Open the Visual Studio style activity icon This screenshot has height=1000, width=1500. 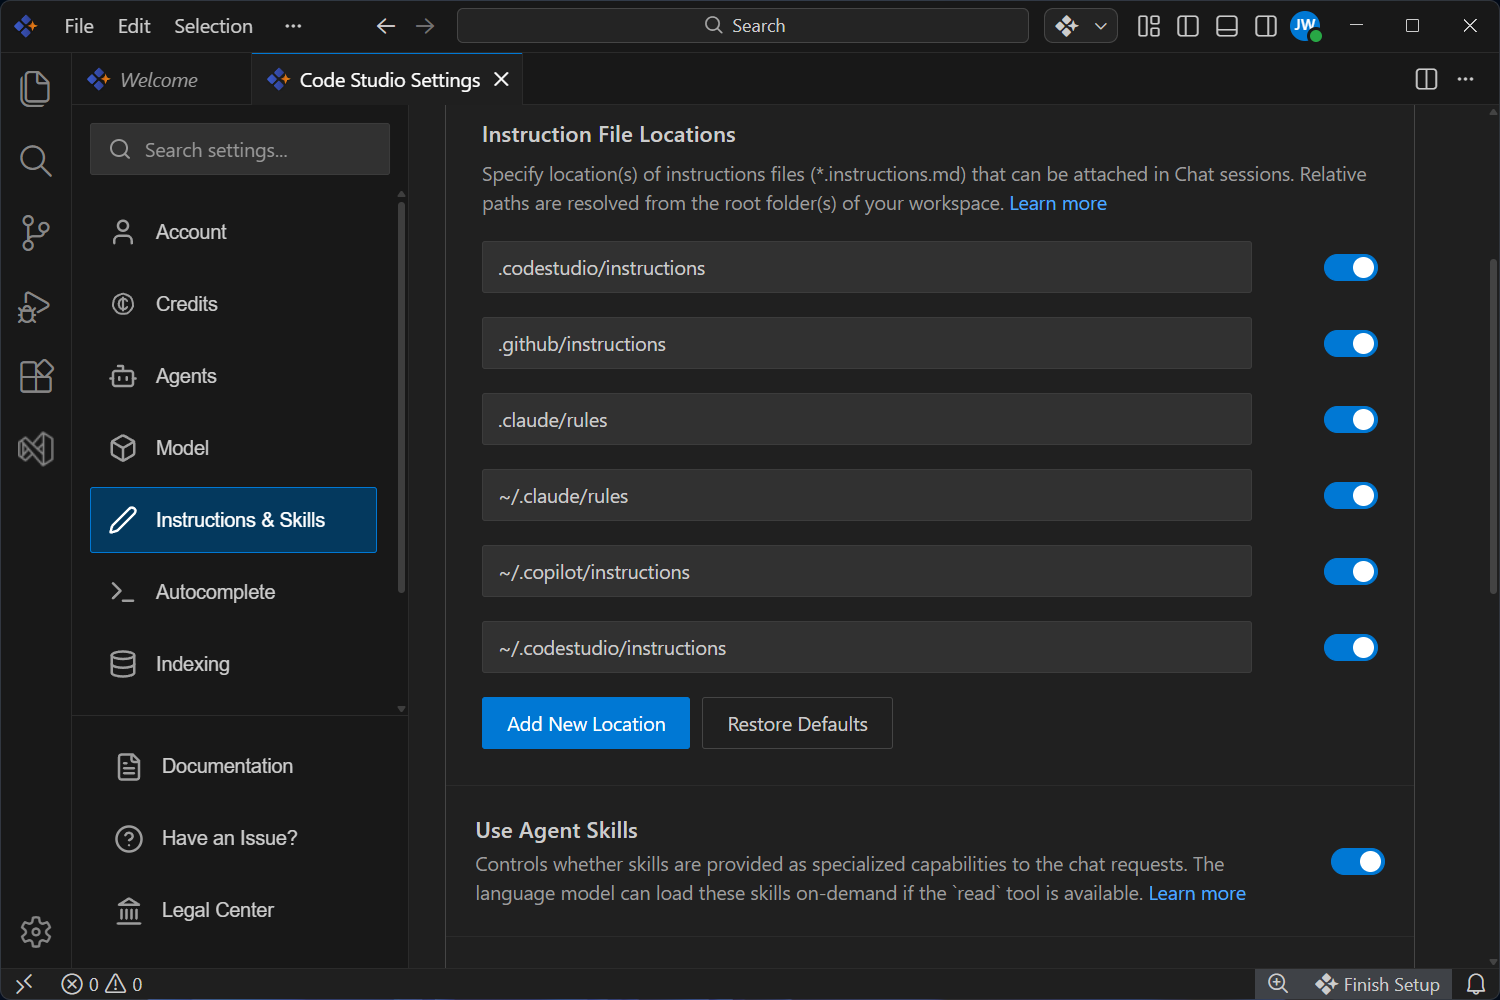35,449
